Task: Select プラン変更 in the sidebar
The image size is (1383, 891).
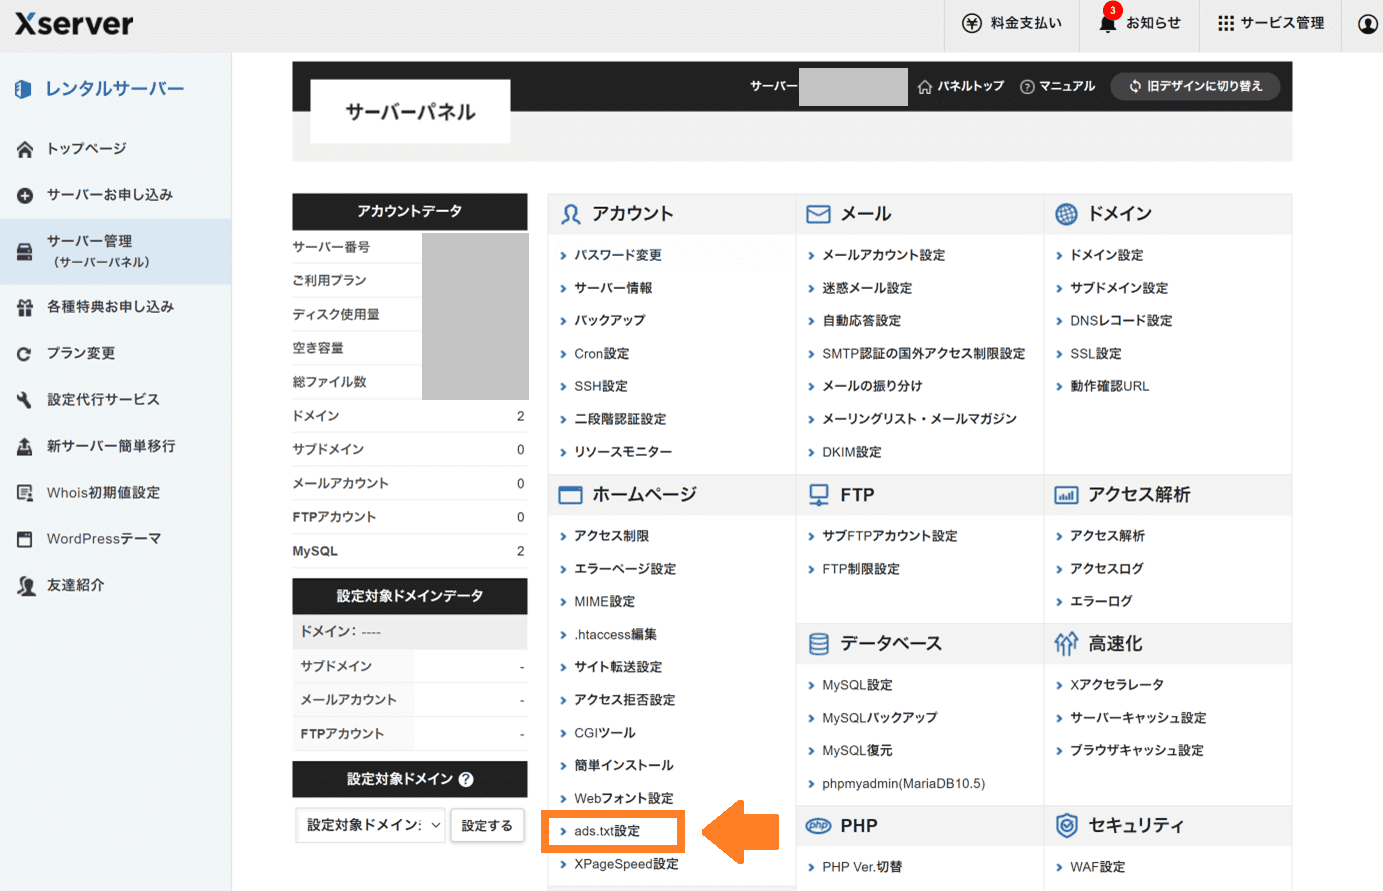Action: click(80, 353)
